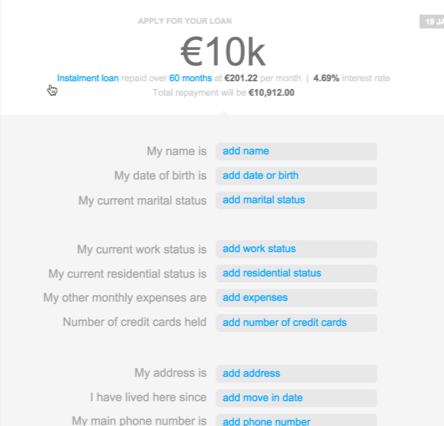Click the add address field
The width and height of the screenshot is (444, 426).
pyautogui.click(x=296, y=374)
